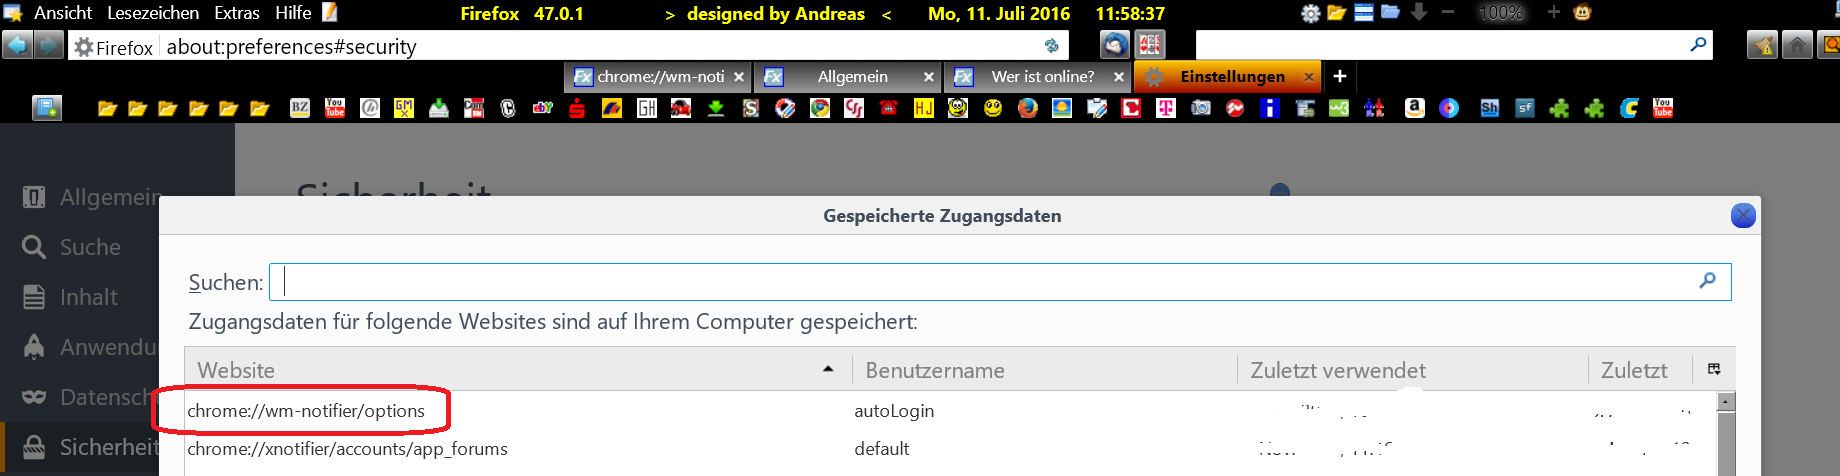Click the Home toolbar button
This screenshot has width=1840, height=476.
(x=1797, y=45)
